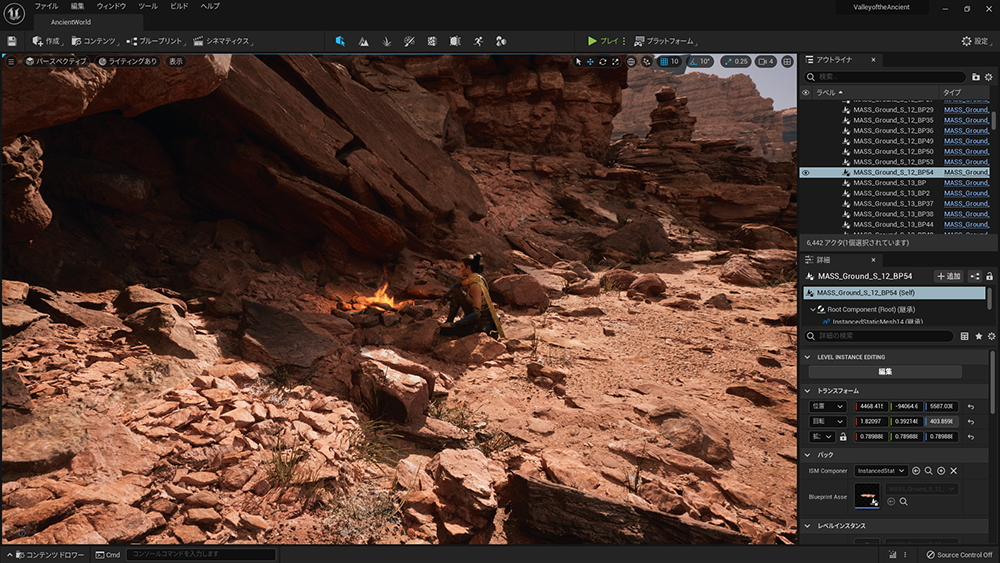The height and width of the screenshot is (563, 1000).
Task: Collapse the Transform (トランスフォーム) section
Action: [x=807, y=391]
